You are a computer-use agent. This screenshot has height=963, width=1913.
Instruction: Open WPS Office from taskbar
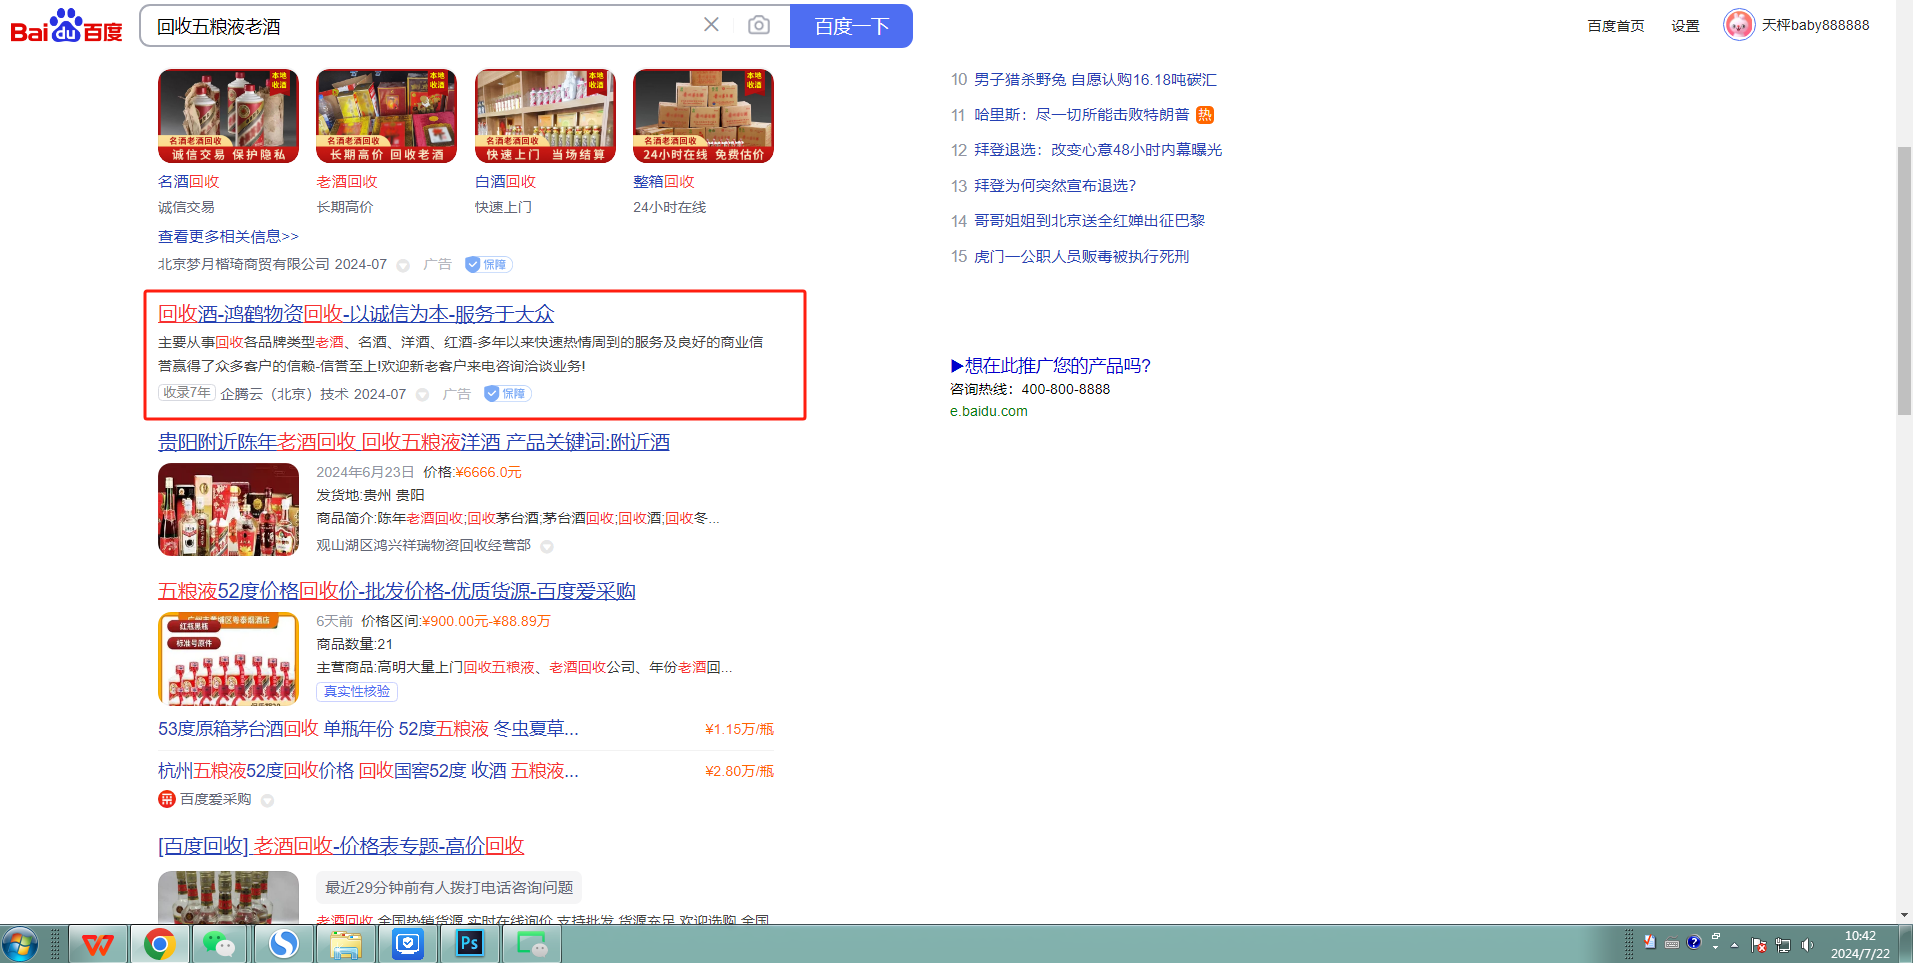[97, 944]
